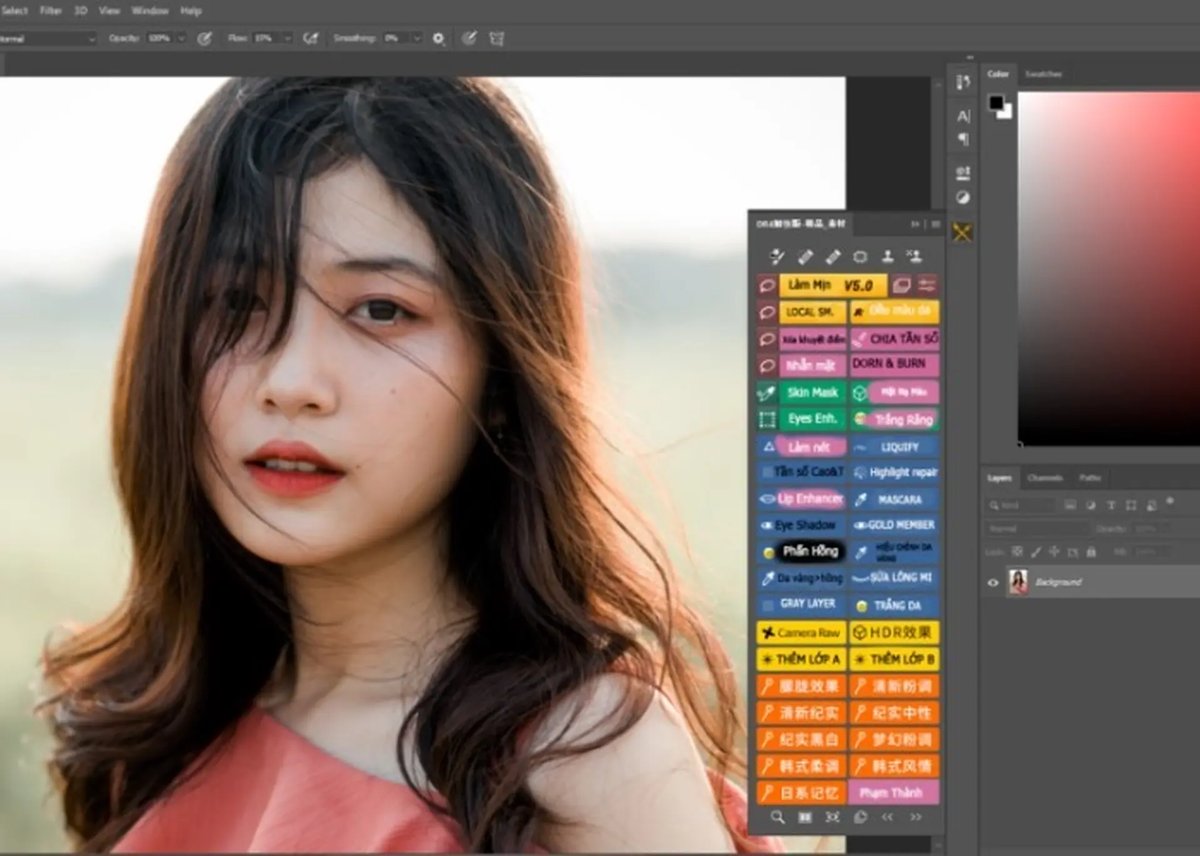Open the Adjustments panel icon in side dock
1200x856 pixels.
pos(962,197)
